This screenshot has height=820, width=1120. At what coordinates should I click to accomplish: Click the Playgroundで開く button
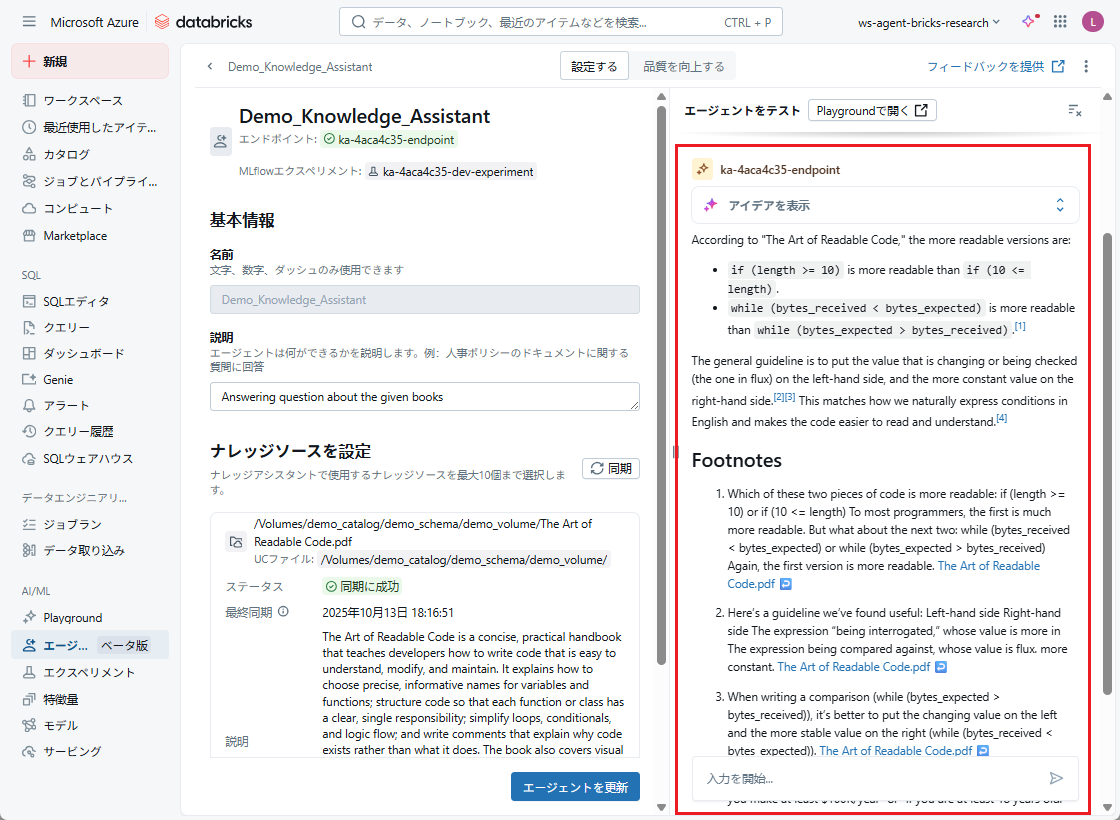[x=872, y=110]
